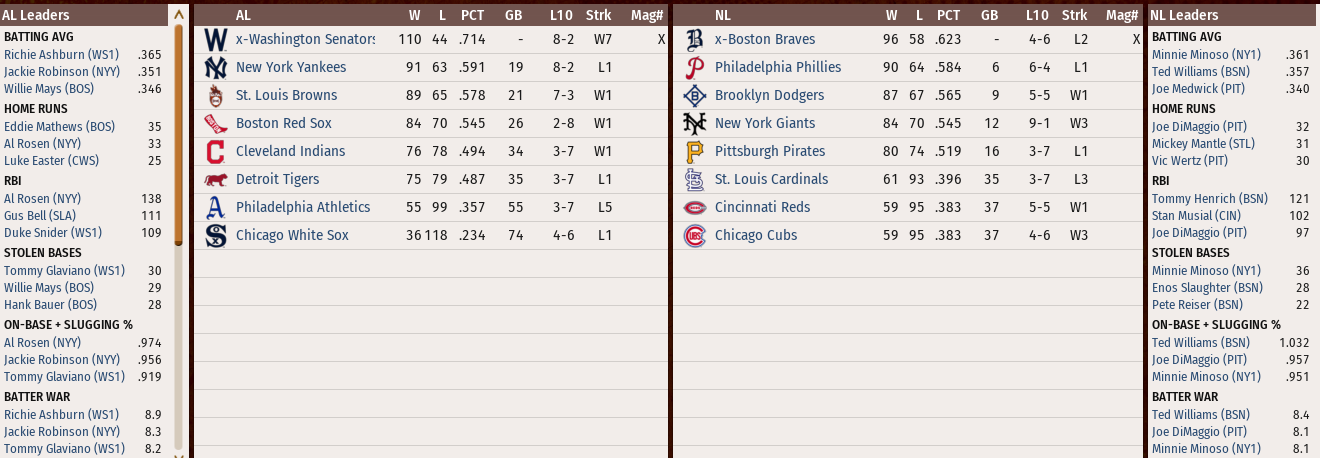Sort AL standings by PCT column
The height and width of the screenshot is (458, 1320).
[x=472, y=15]
